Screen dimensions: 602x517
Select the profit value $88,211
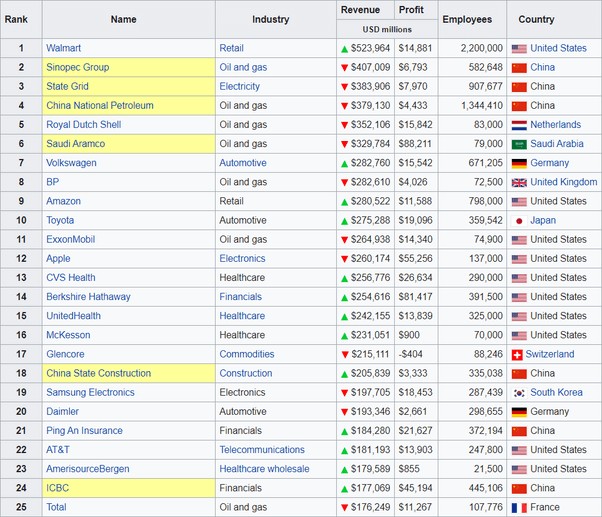pos(415,144)
